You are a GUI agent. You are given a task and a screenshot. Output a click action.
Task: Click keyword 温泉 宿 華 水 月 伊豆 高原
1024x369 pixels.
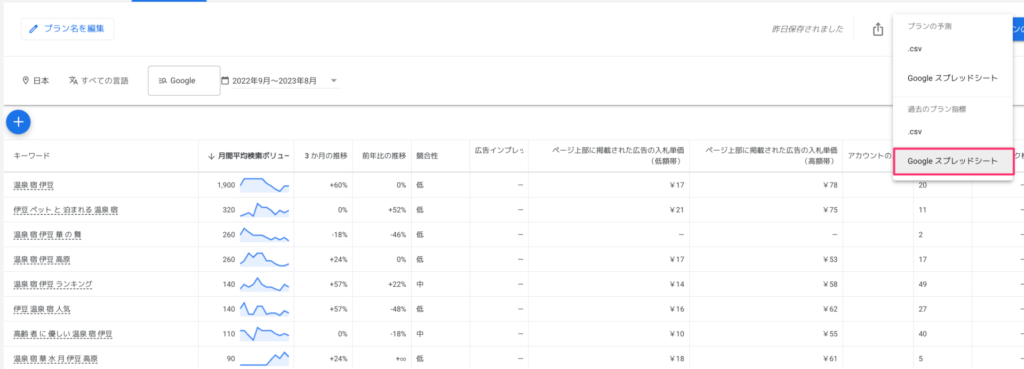coord(56,359)
